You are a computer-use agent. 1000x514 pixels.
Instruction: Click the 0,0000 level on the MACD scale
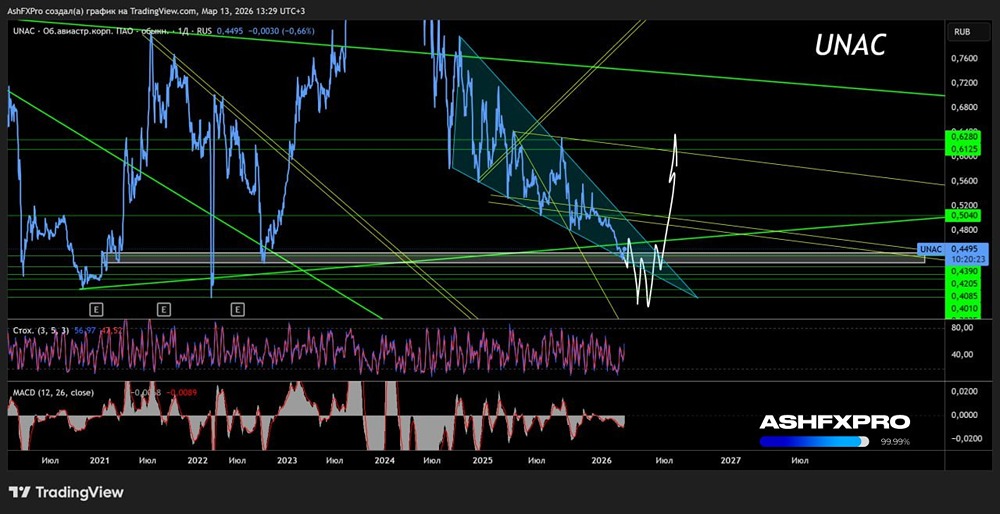point(963,415)
